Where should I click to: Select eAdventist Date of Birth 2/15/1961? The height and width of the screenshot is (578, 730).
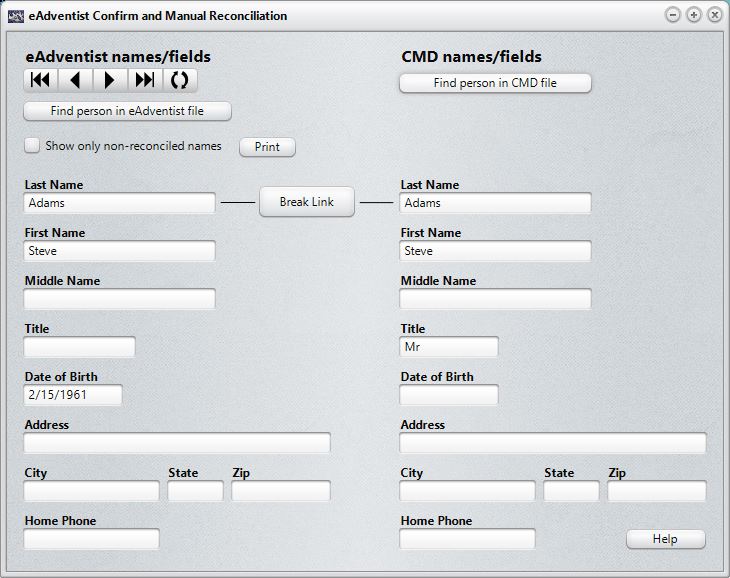tap(73, 395)
